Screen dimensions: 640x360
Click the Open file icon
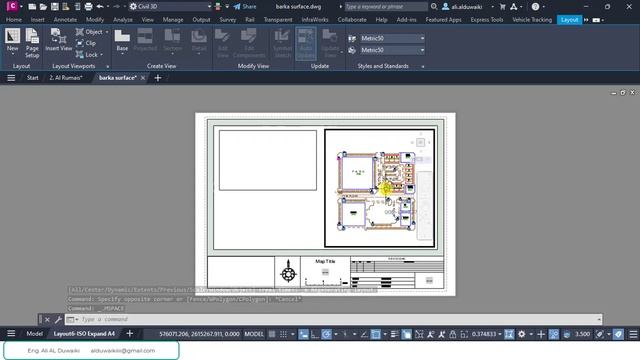[x=43, y=7]
